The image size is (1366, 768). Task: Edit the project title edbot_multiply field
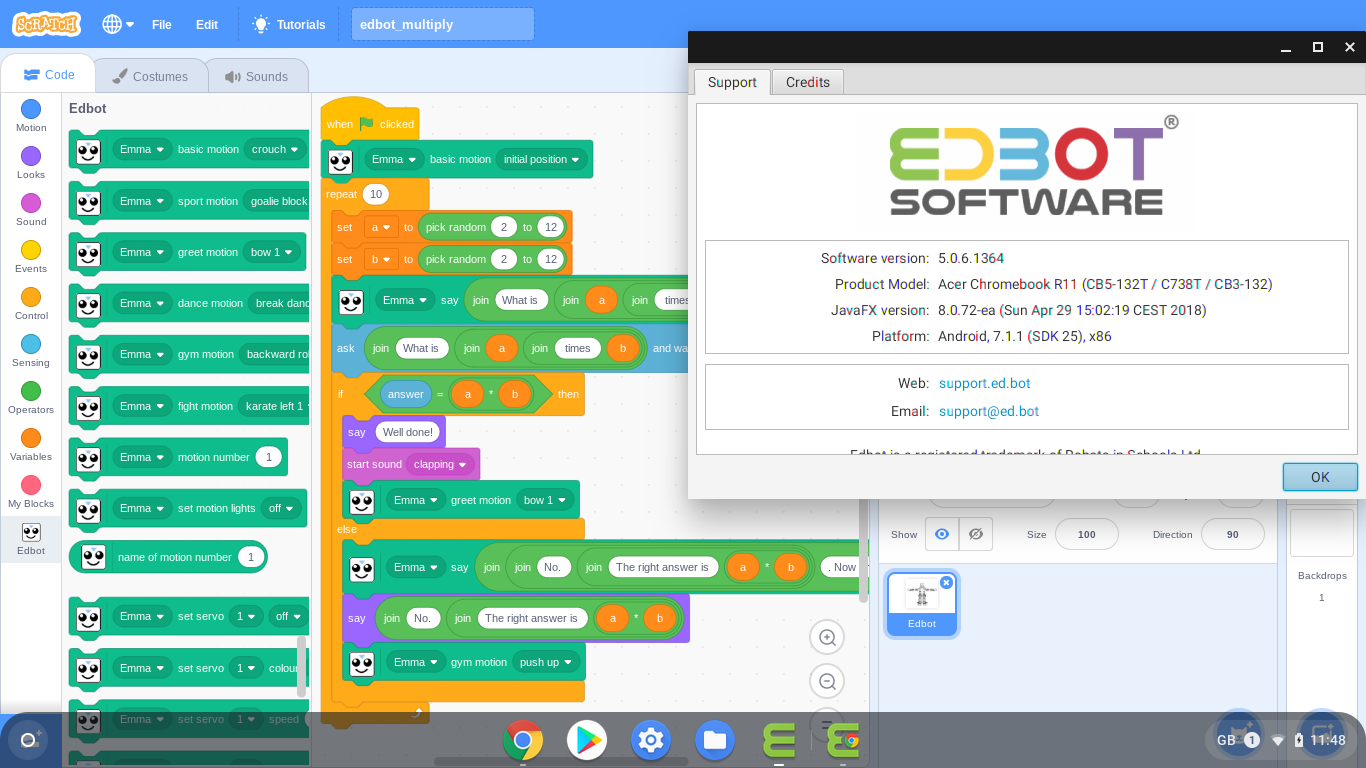pos(443,24)
